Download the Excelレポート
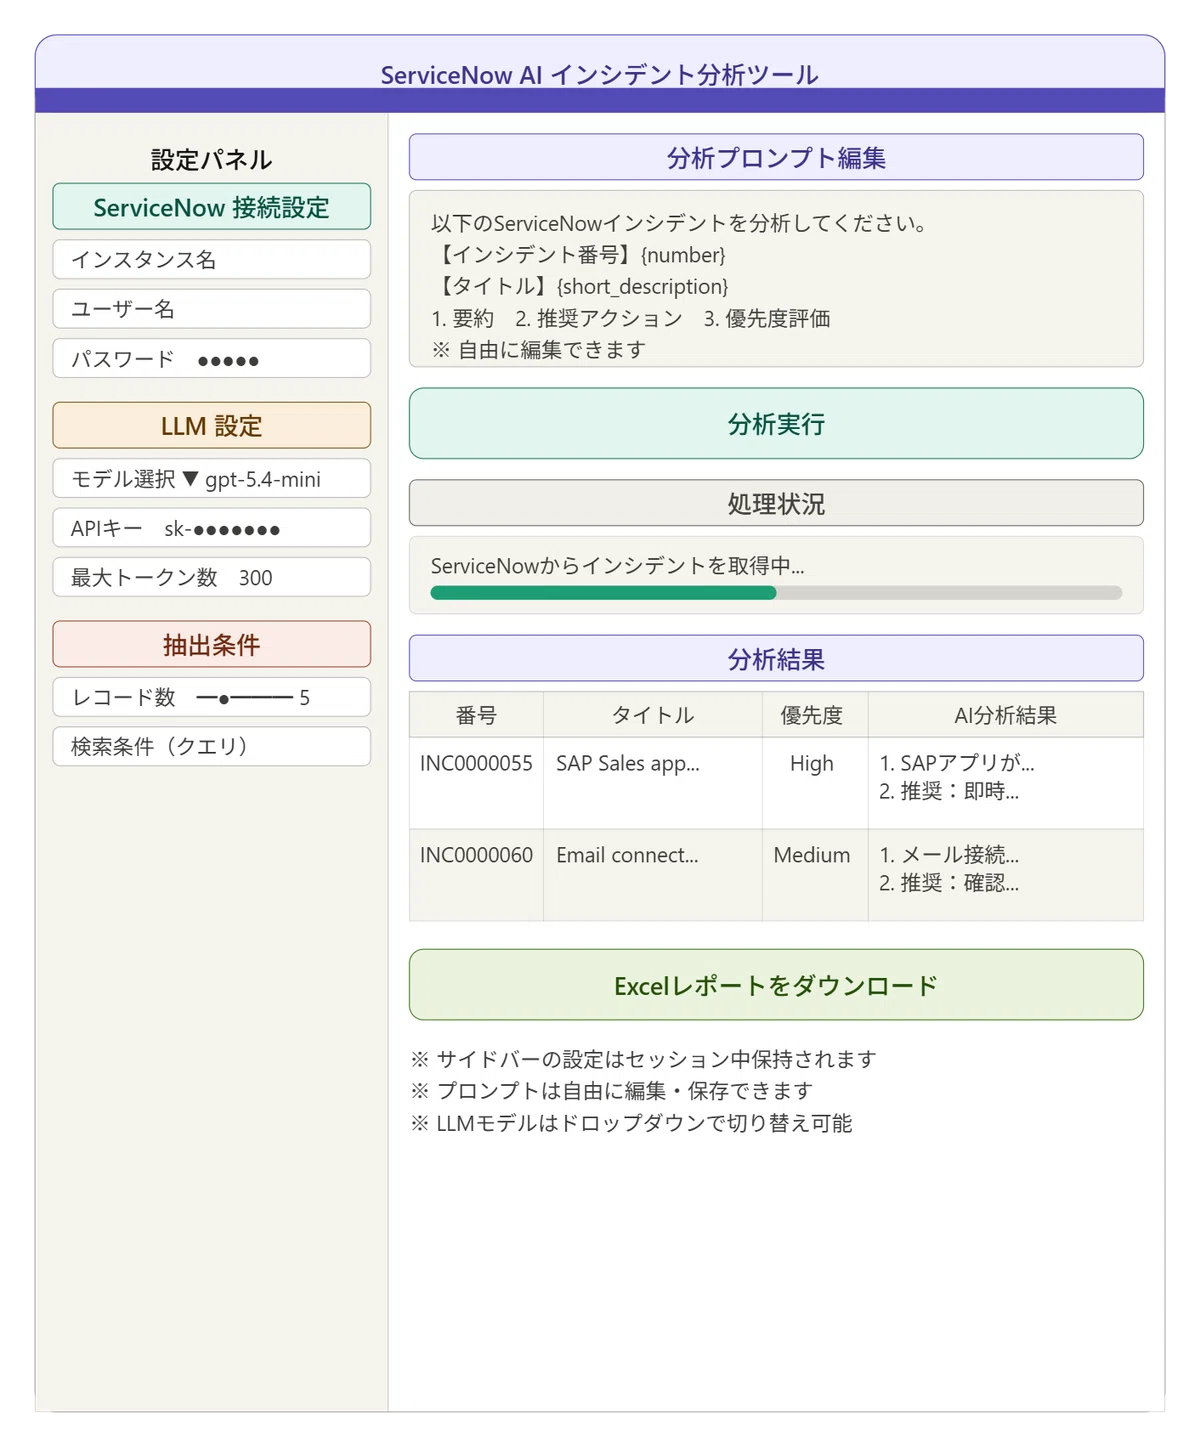 [x=776, y=985]
